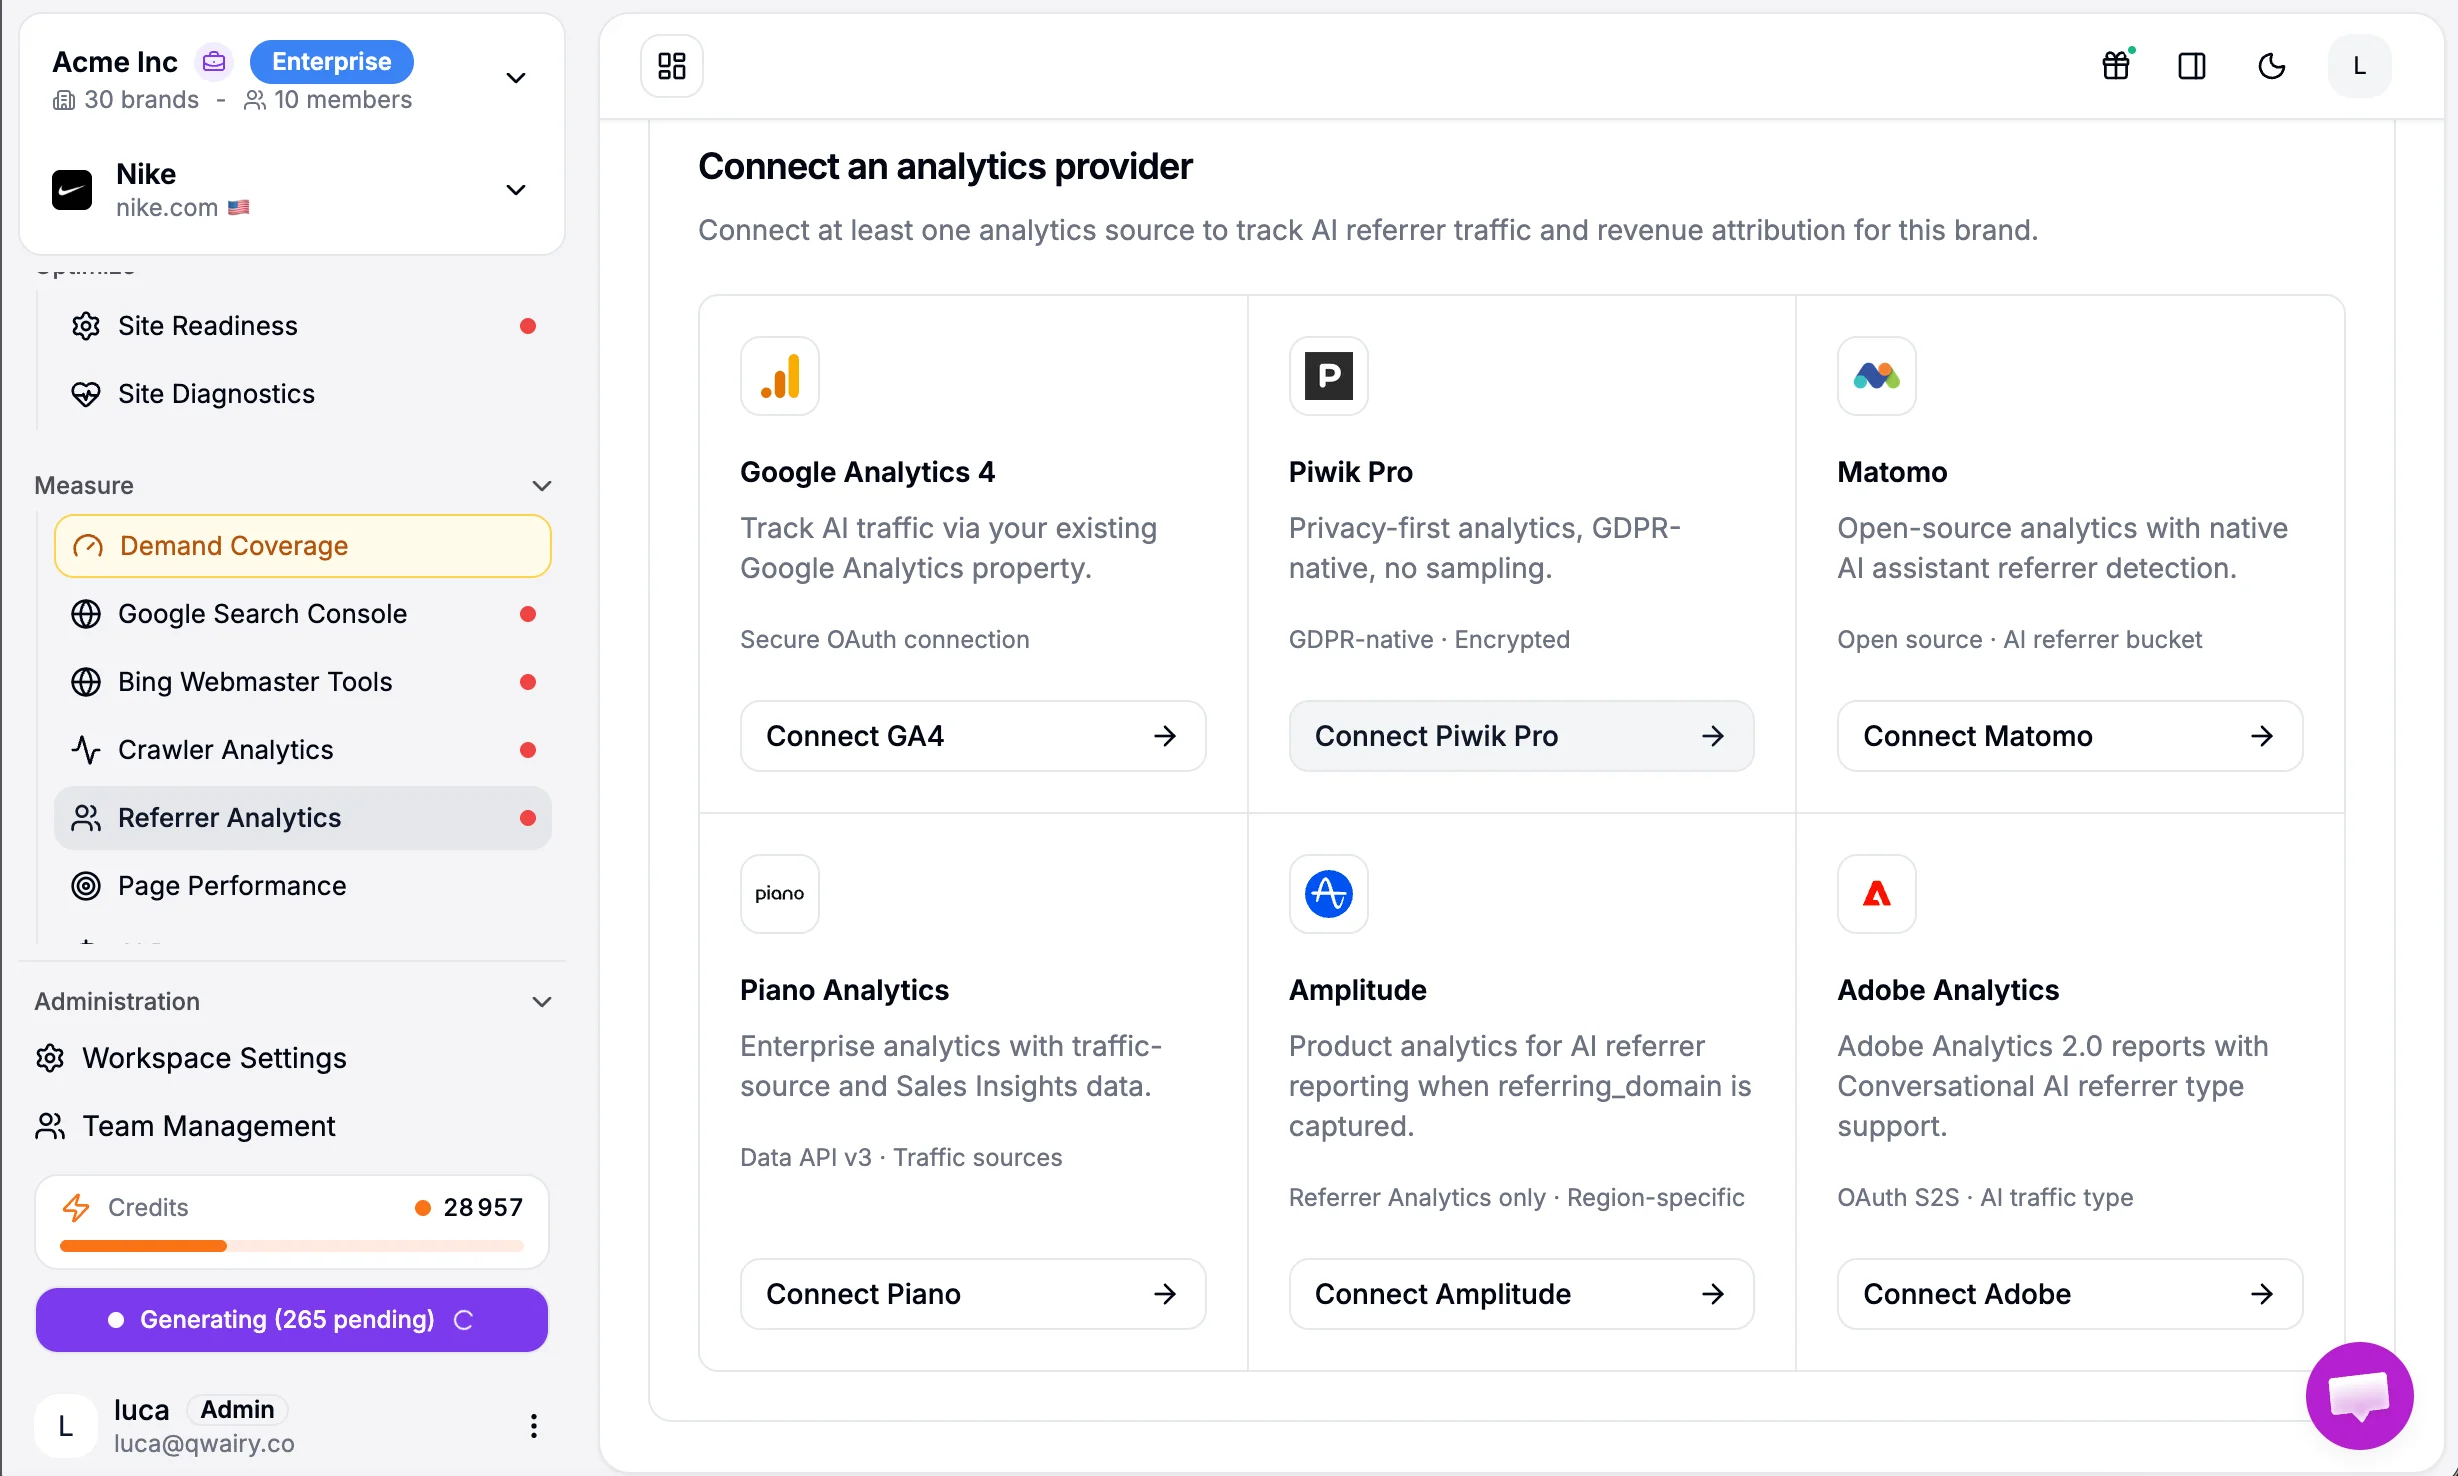Click the Connect Piano button
This screenshot has height=1476, width=2458.
pos(973,1294)
